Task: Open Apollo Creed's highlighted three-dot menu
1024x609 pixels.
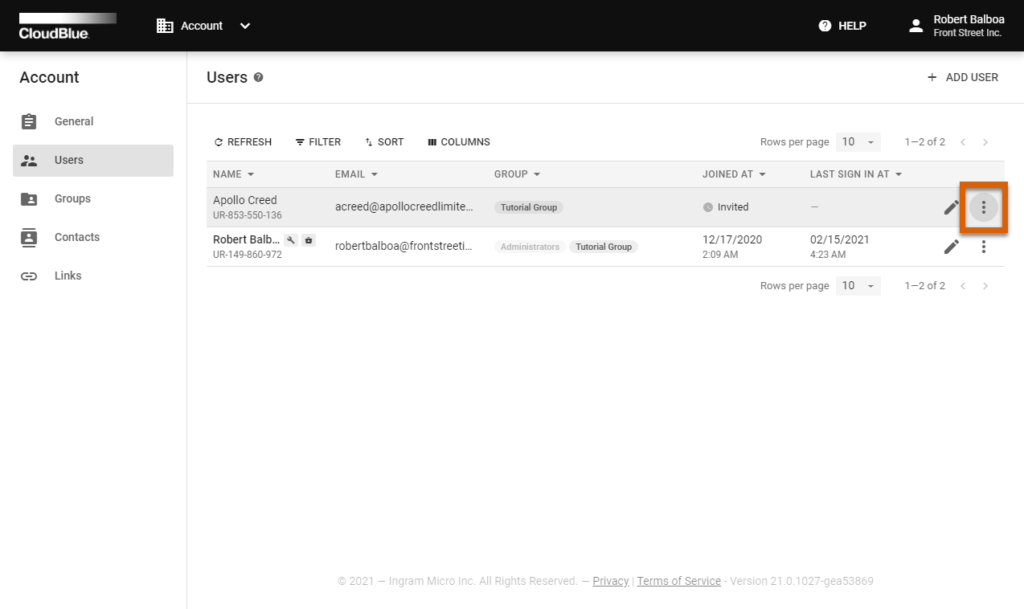Action: 983,206
